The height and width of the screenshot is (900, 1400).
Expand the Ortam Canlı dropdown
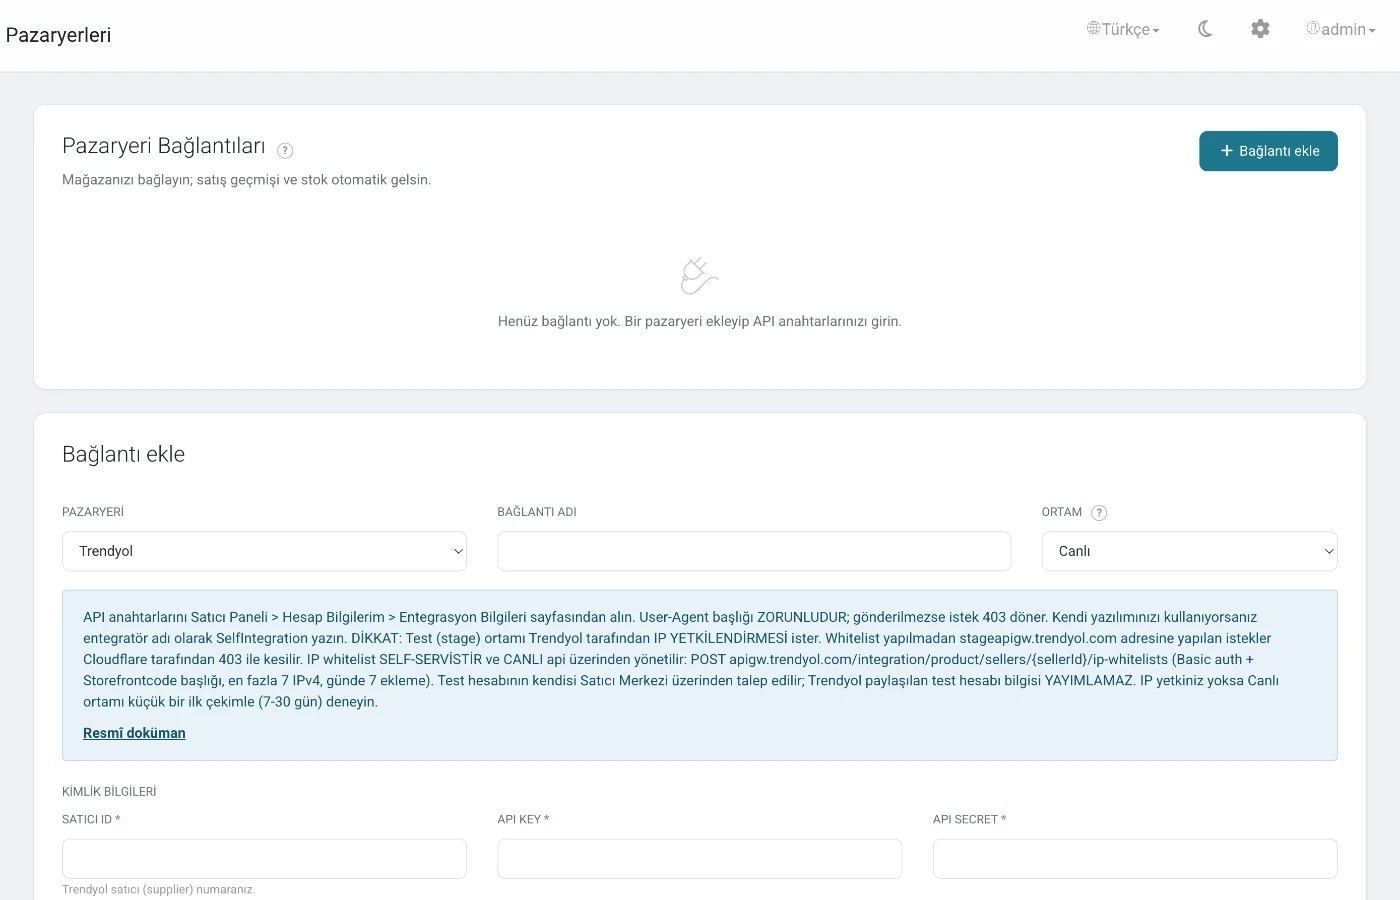point(1190,551)
